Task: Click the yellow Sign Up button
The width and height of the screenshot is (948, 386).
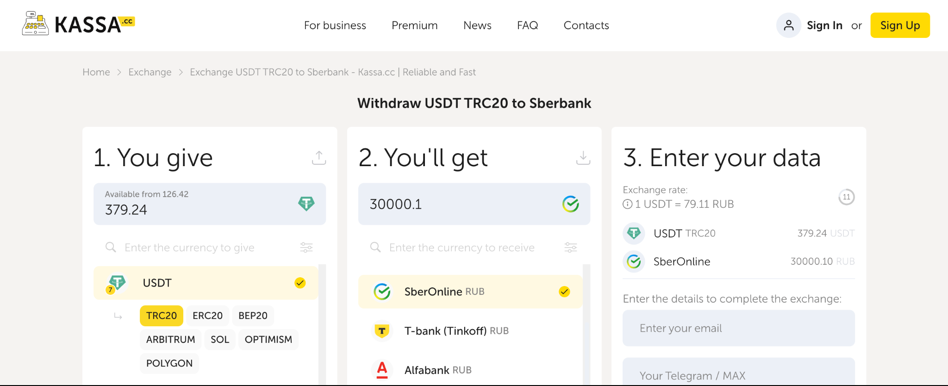Action: coord(900,25)
